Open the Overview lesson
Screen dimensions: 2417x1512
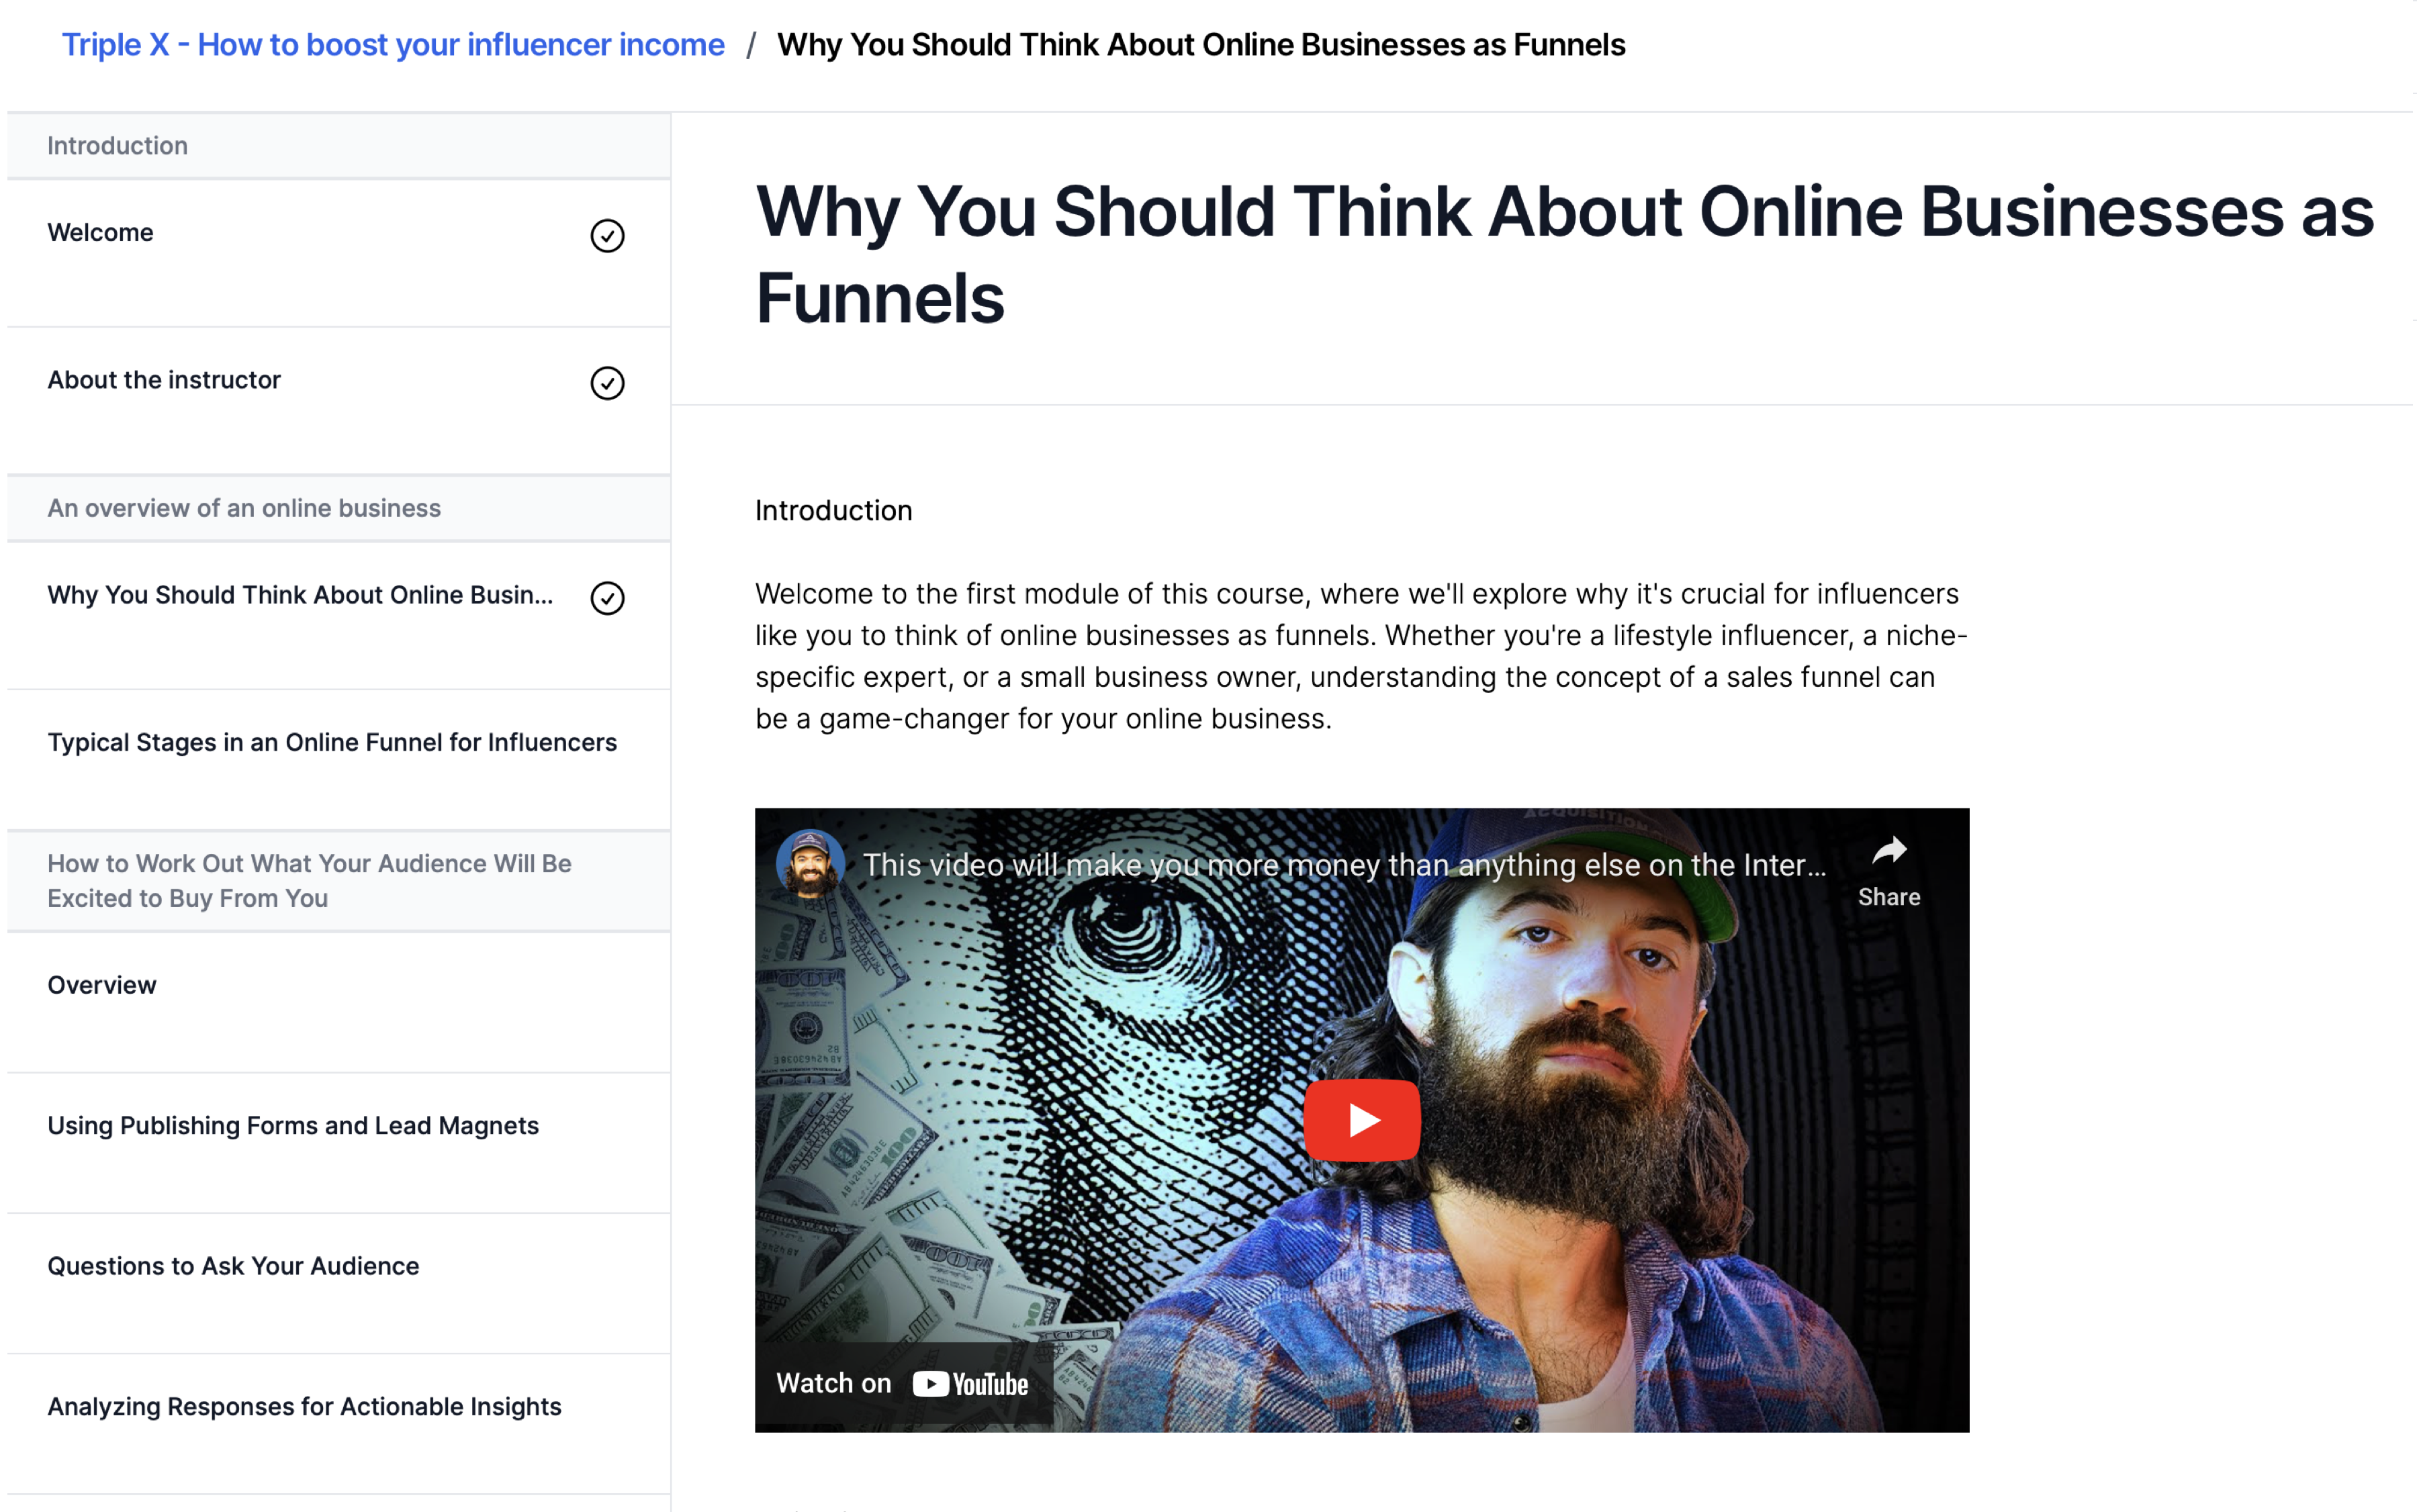(102, 985)
